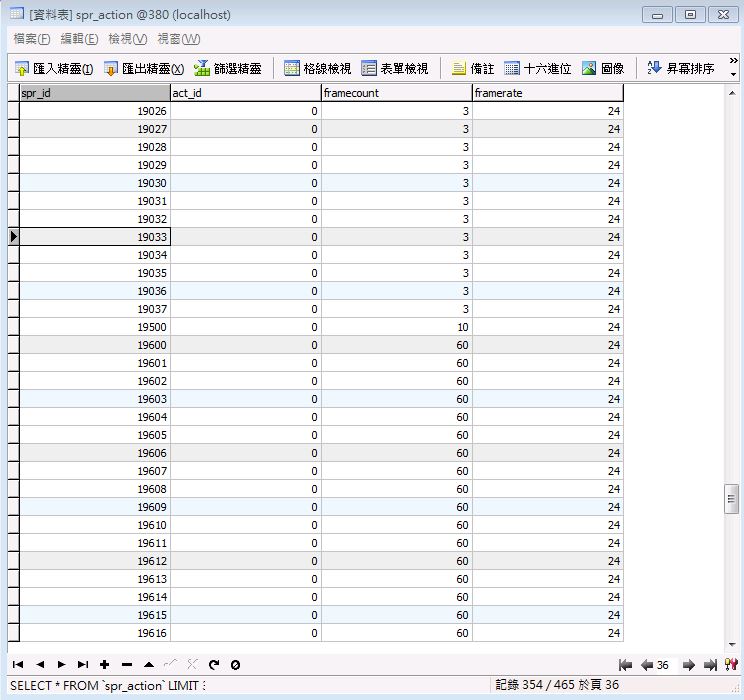Sort ascending (昇冪排序)
The image size is (744, 700).
point(681,69)
